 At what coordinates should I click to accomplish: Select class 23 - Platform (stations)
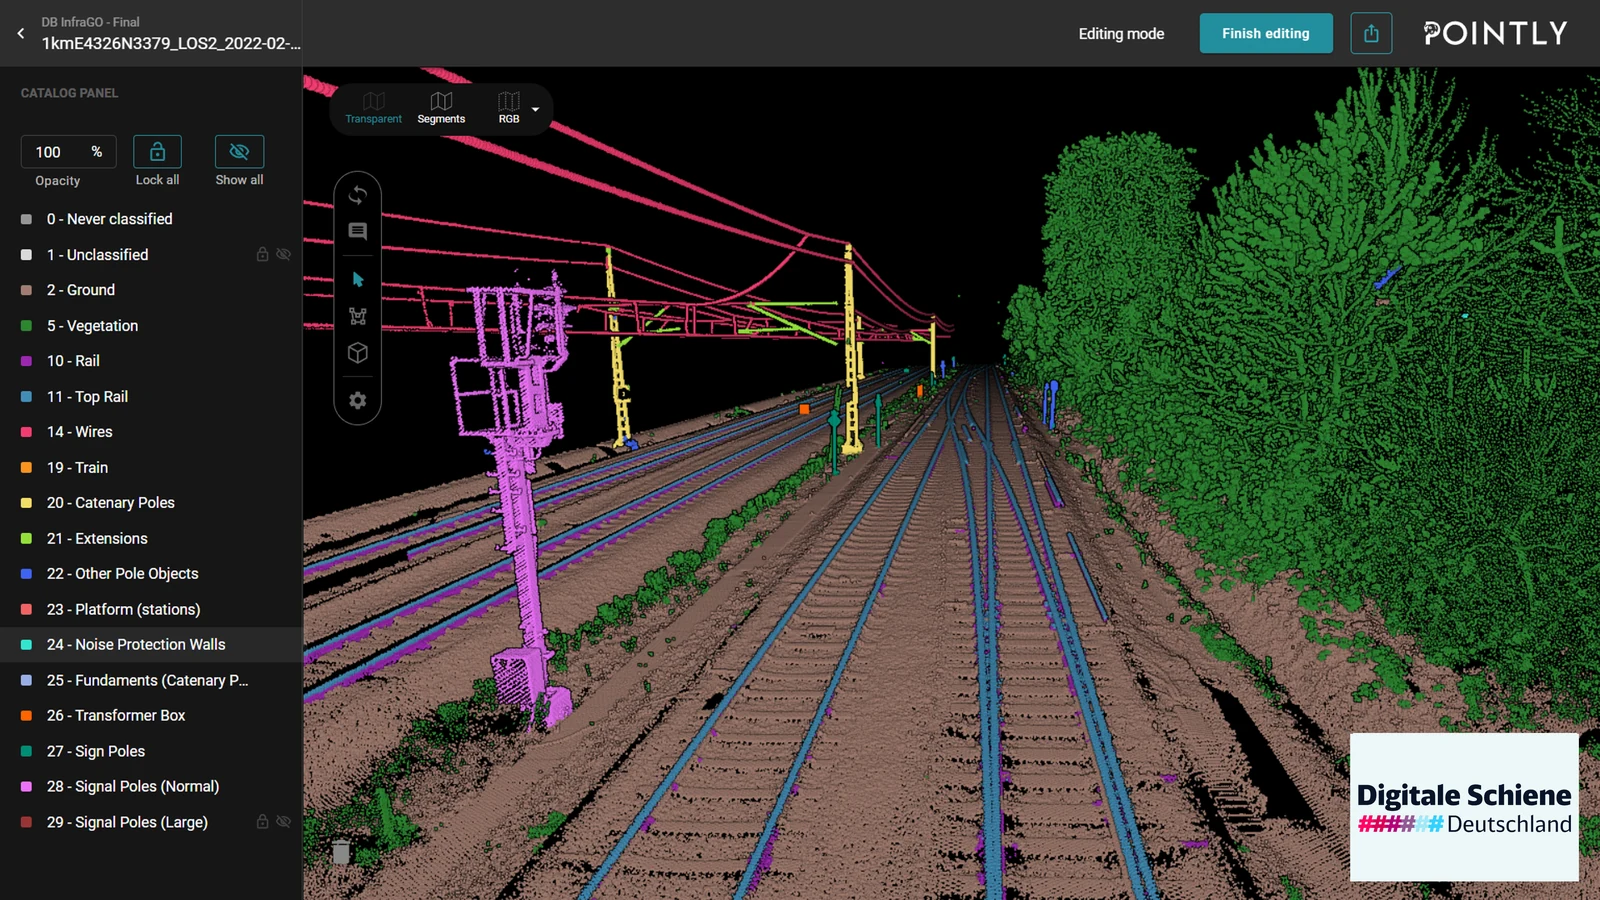[x=151, y=610]
